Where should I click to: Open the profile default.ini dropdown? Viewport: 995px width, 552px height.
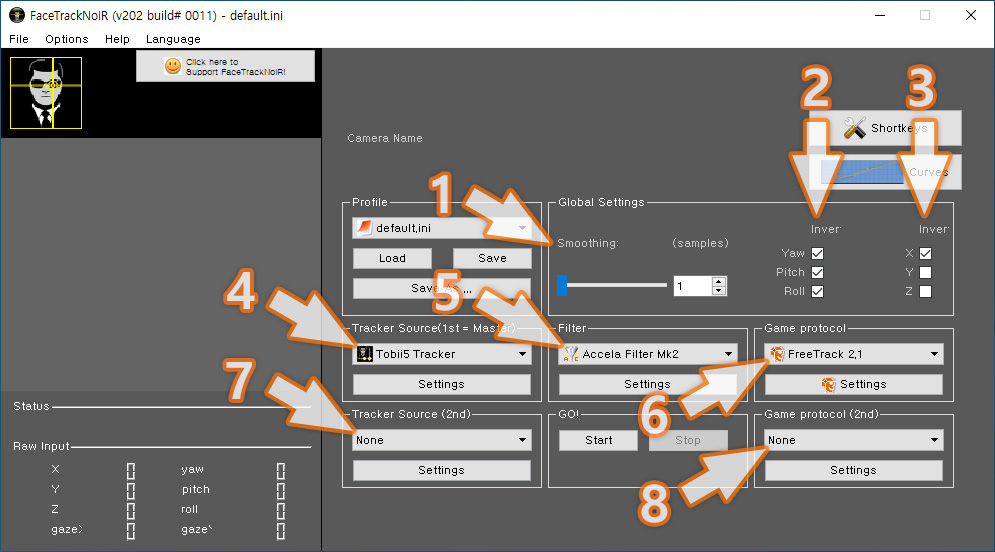[442, 228]
